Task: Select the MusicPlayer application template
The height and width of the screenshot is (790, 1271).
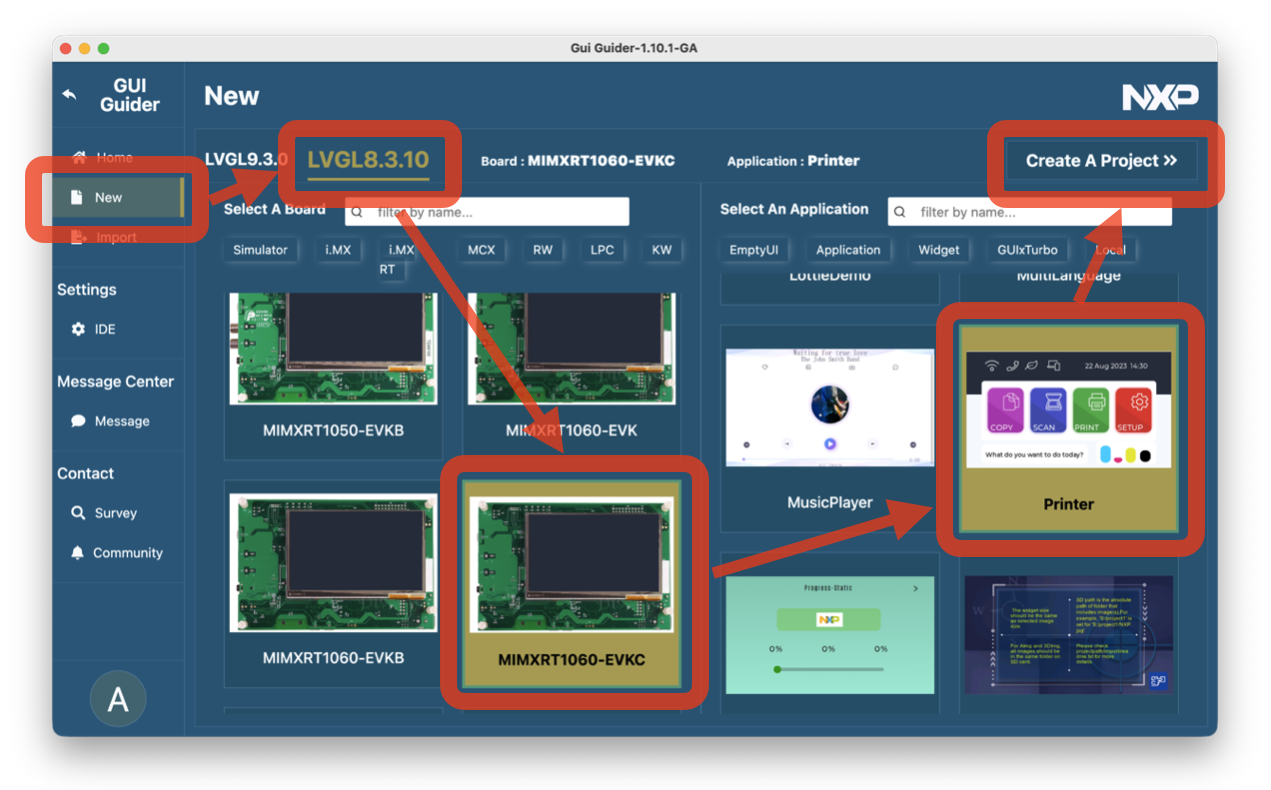Action: (830, 428)
